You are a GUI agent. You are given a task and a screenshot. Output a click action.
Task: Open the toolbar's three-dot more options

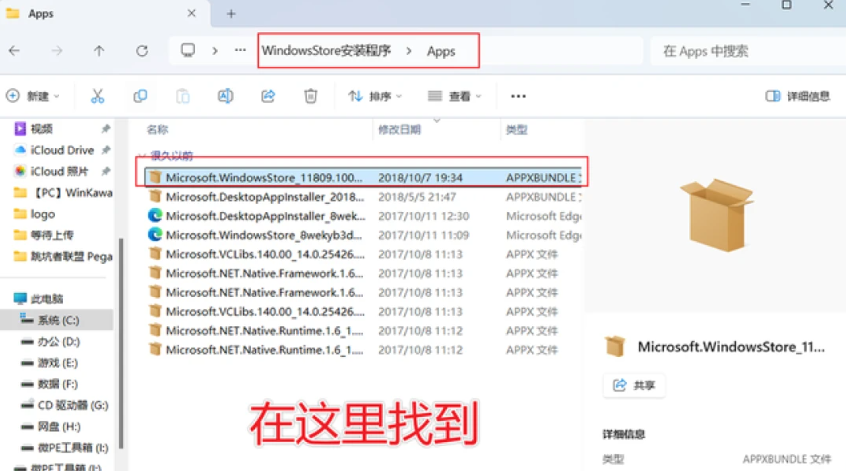pos(518,96)
